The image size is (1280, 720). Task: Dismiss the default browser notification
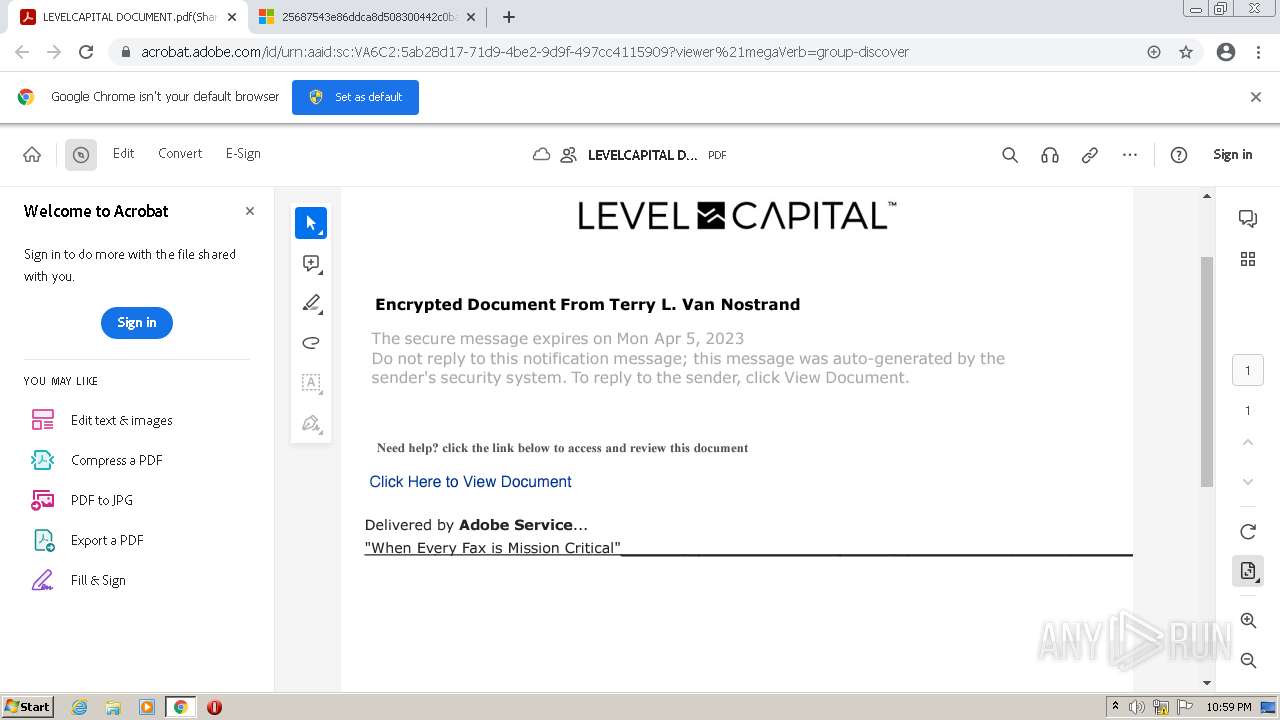tap(1256, 97)
